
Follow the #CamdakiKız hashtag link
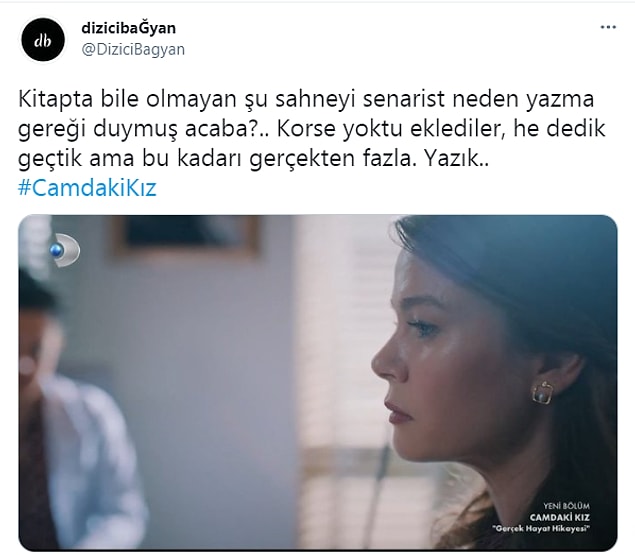pos(87,188)
